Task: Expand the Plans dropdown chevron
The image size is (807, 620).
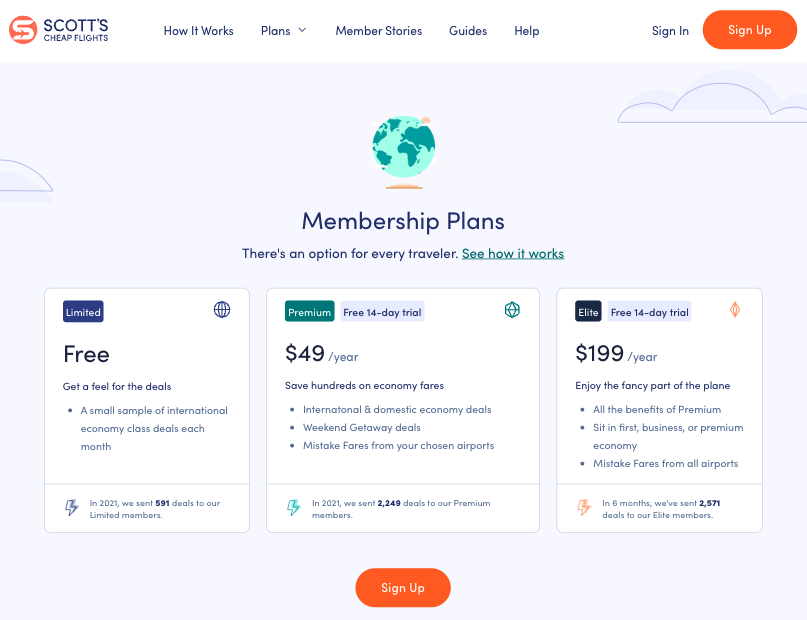Action: tap(303, 30)
